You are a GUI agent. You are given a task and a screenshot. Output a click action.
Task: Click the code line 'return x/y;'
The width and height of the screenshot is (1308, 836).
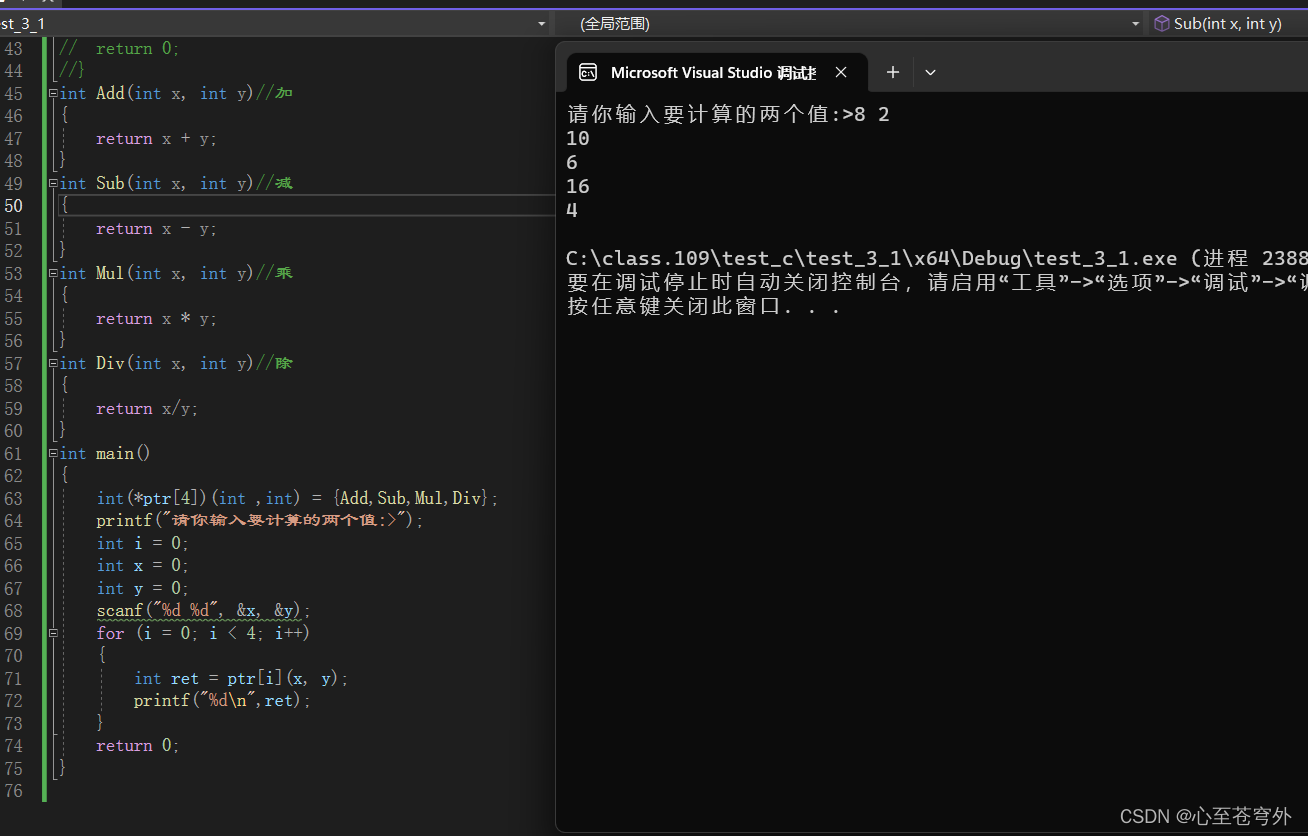coord(147,408)
